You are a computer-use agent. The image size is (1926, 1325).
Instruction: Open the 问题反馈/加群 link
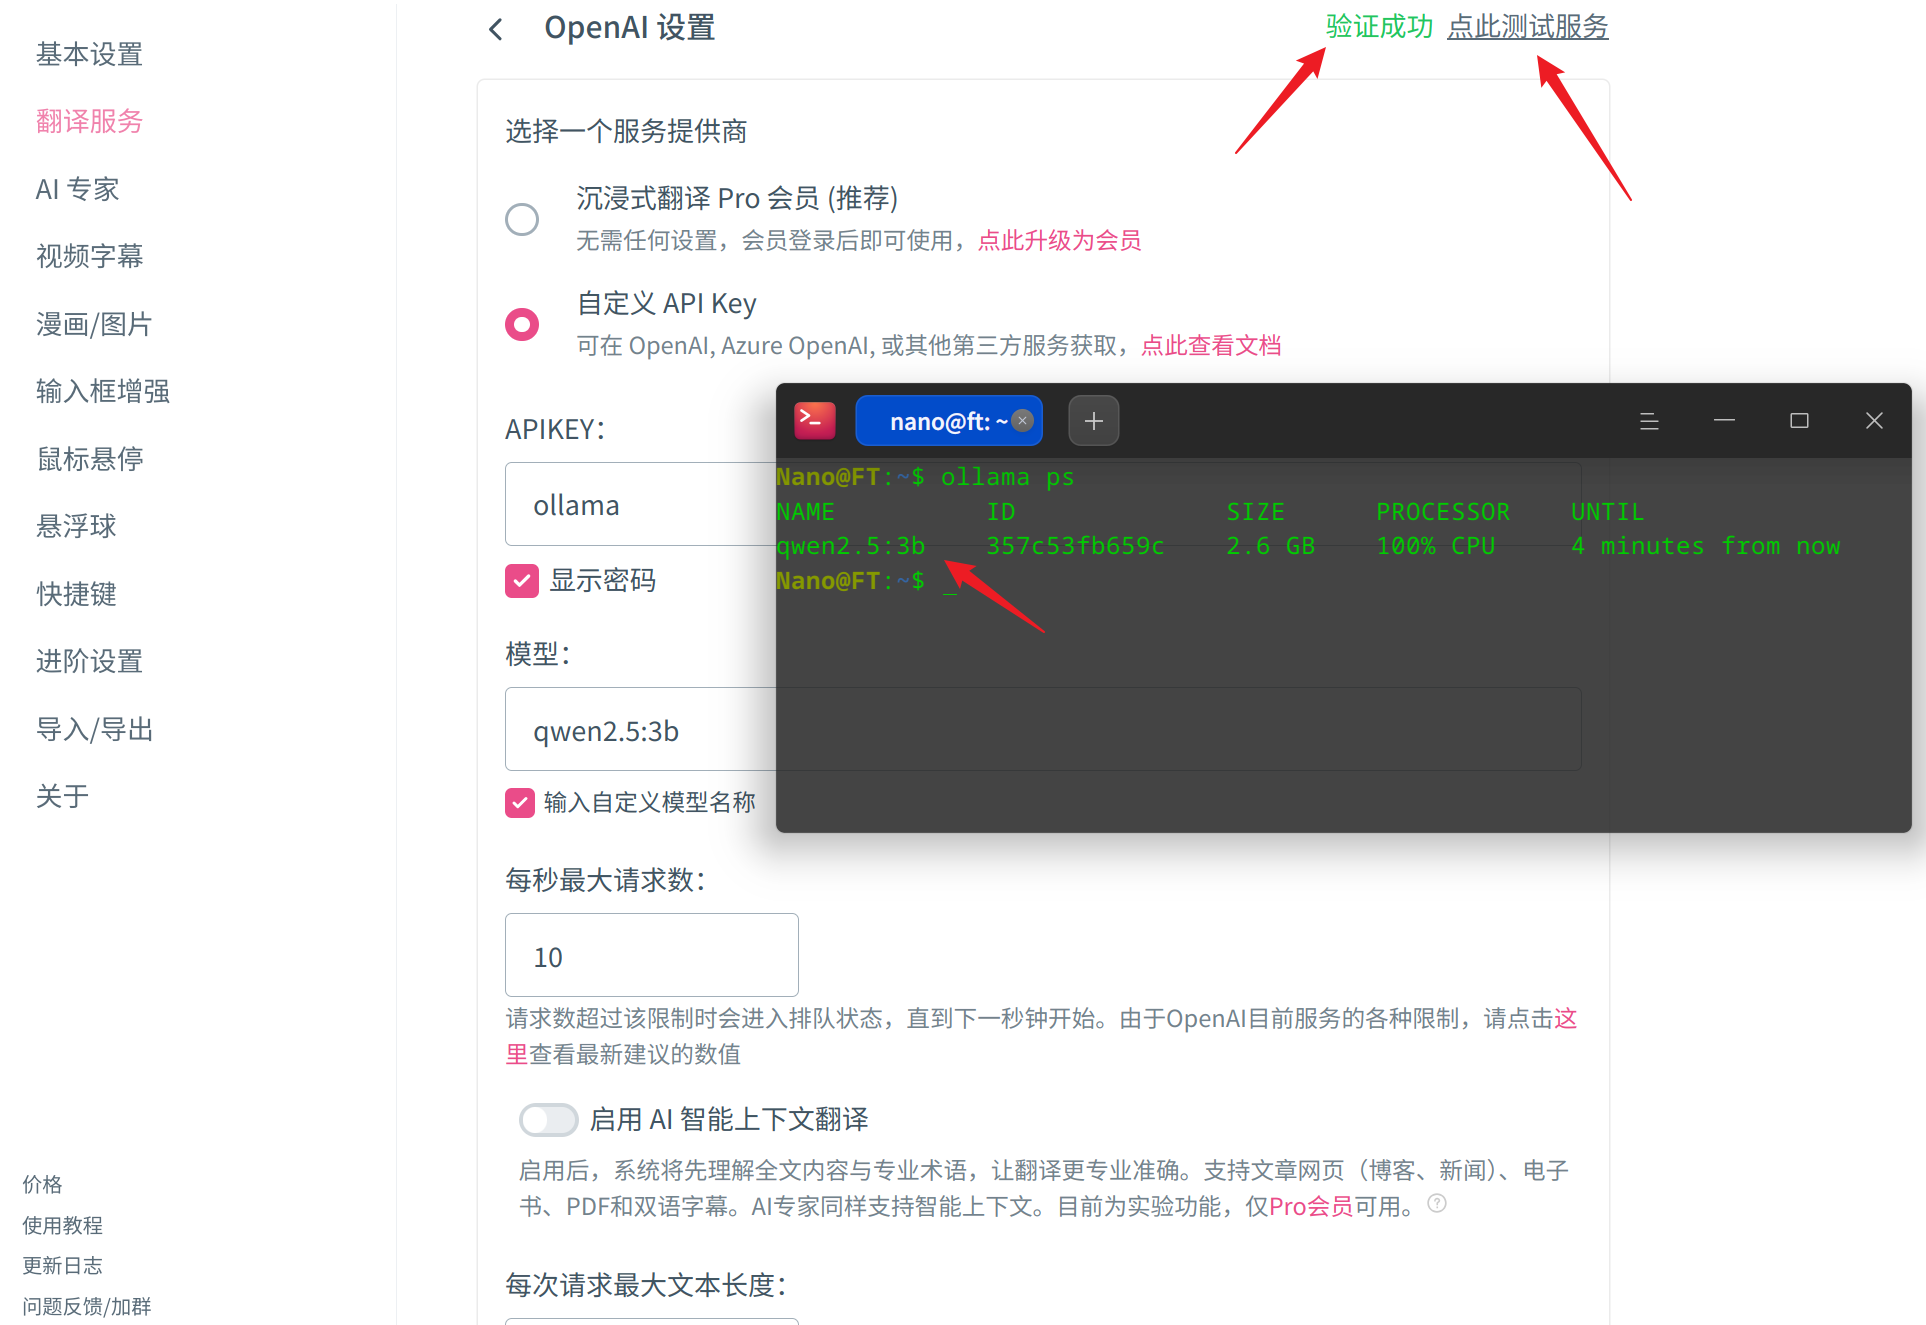87,1306
